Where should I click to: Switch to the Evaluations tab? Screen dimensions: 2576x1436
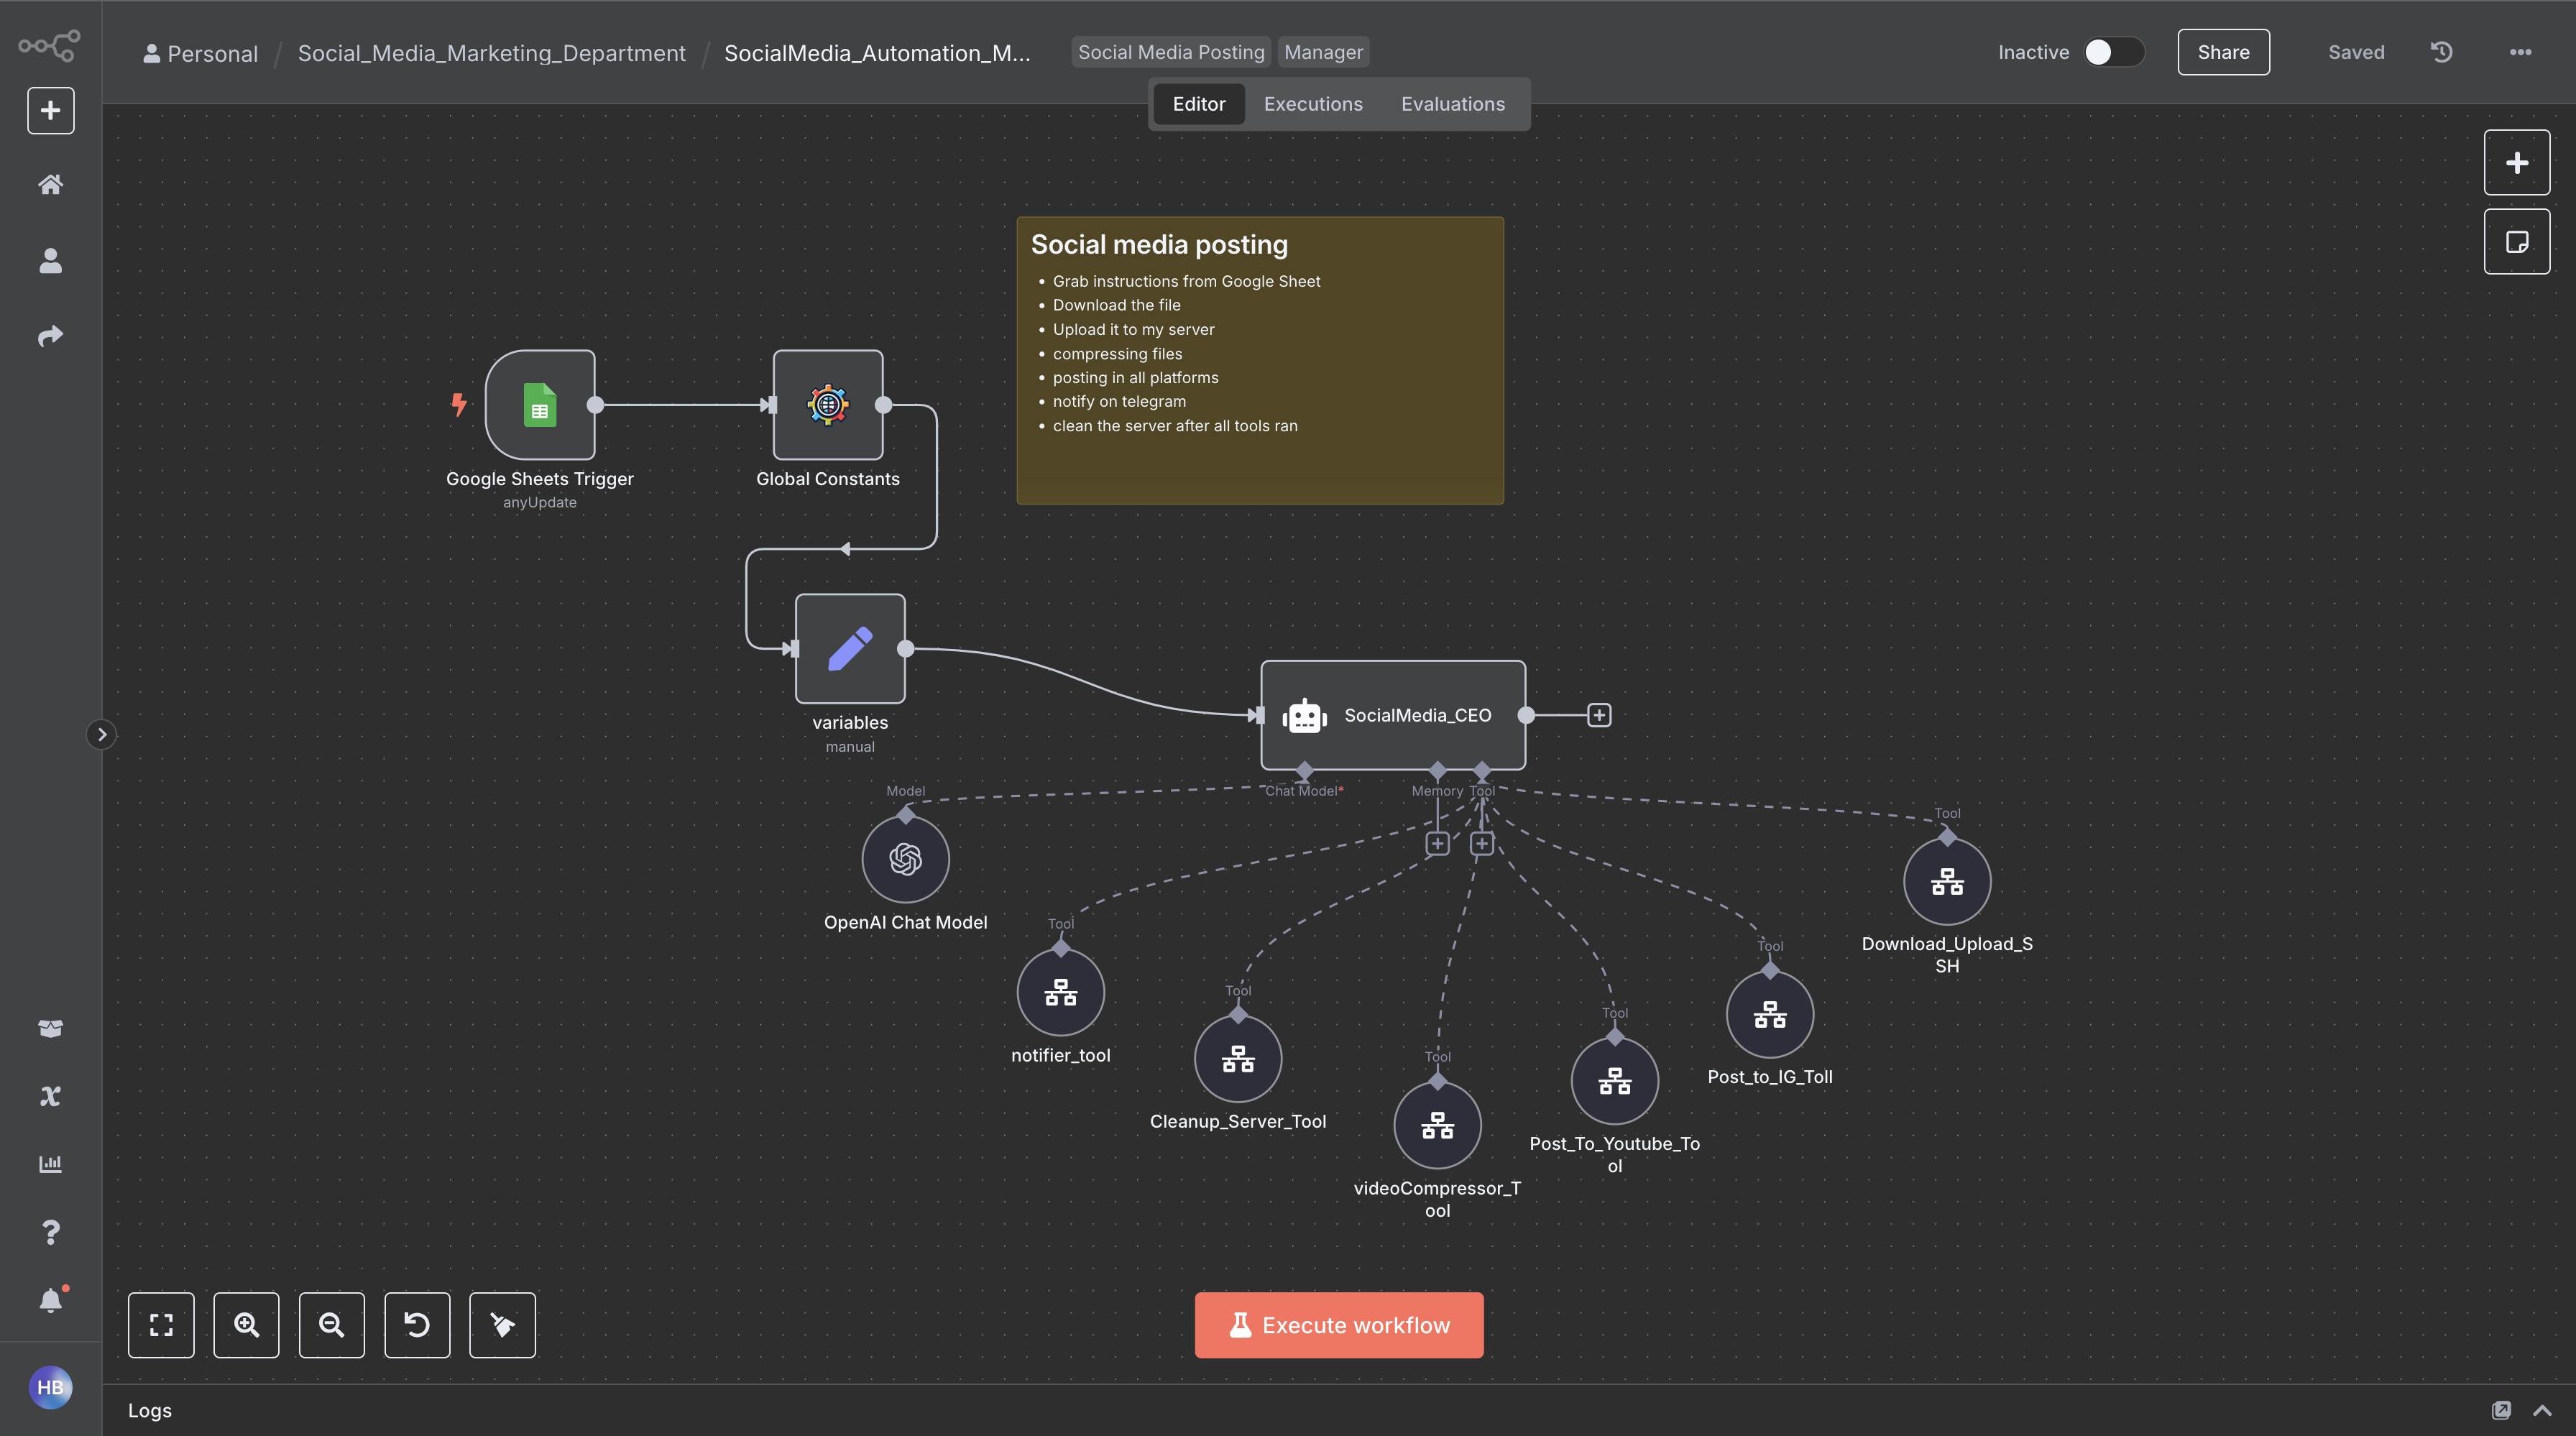[x=1453, y=103]
